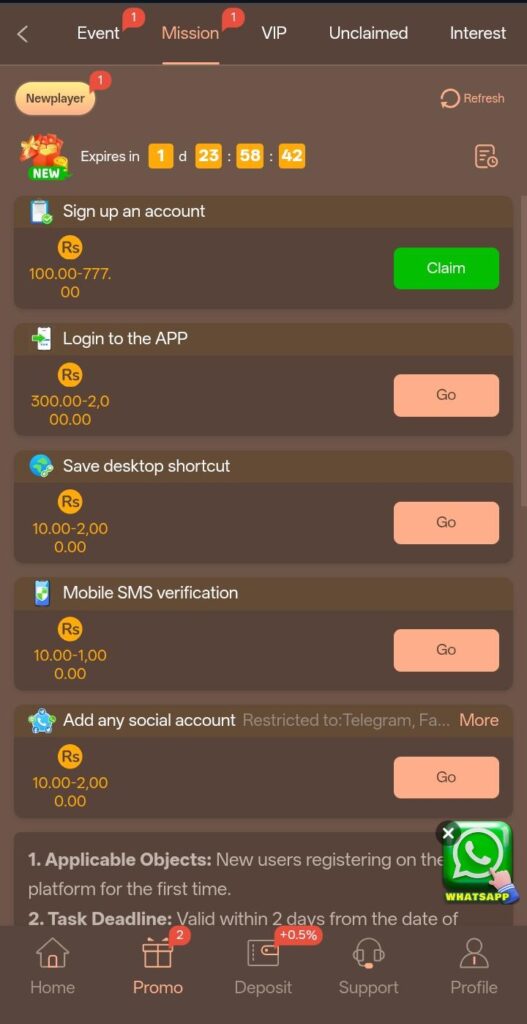Open the Unclaimed tab
Viewport: 527px width, 1024px height.
tap(368, 33)
